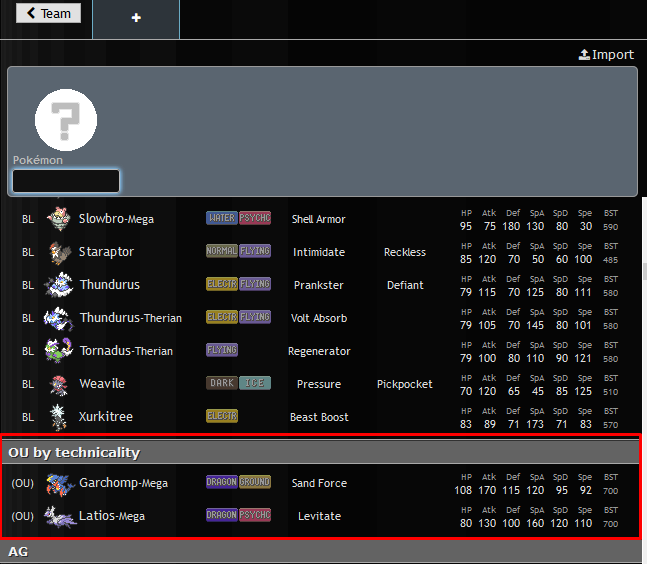Click Flying type badge on Staraptor

(x=255, y=251)
